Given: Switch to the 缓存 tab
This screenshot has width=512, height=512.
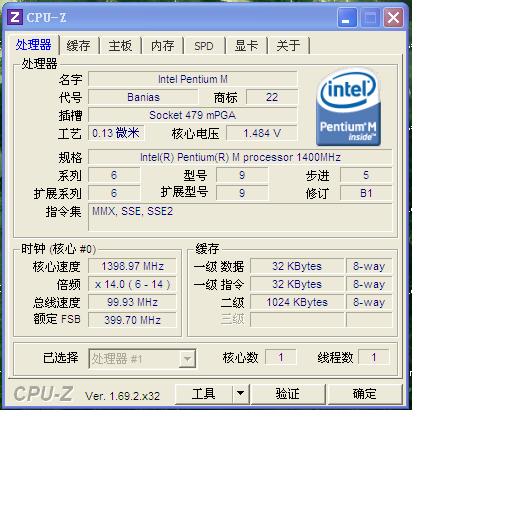Looking at the screenshot, I should coord(78,46).
